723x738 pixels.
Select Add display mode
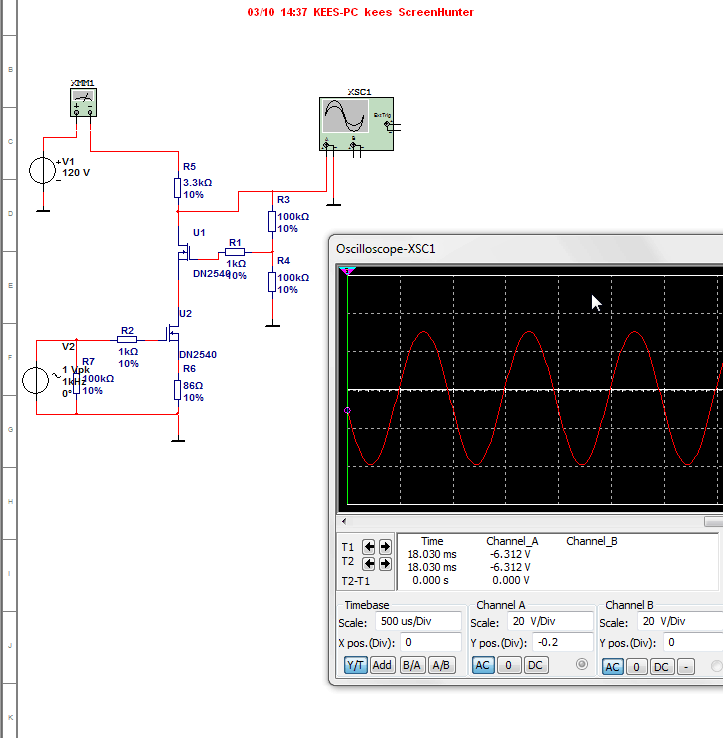pos(382,665)
